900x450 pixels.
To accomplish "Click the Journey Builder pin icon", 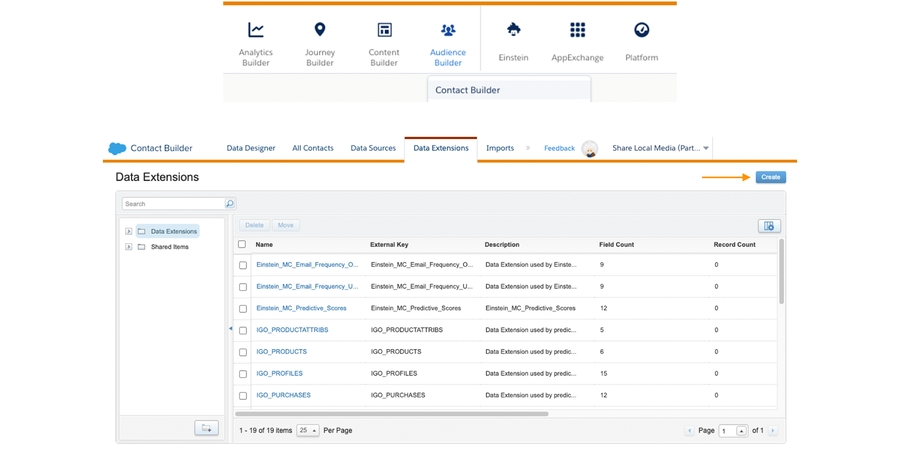I will pos(320,31).
